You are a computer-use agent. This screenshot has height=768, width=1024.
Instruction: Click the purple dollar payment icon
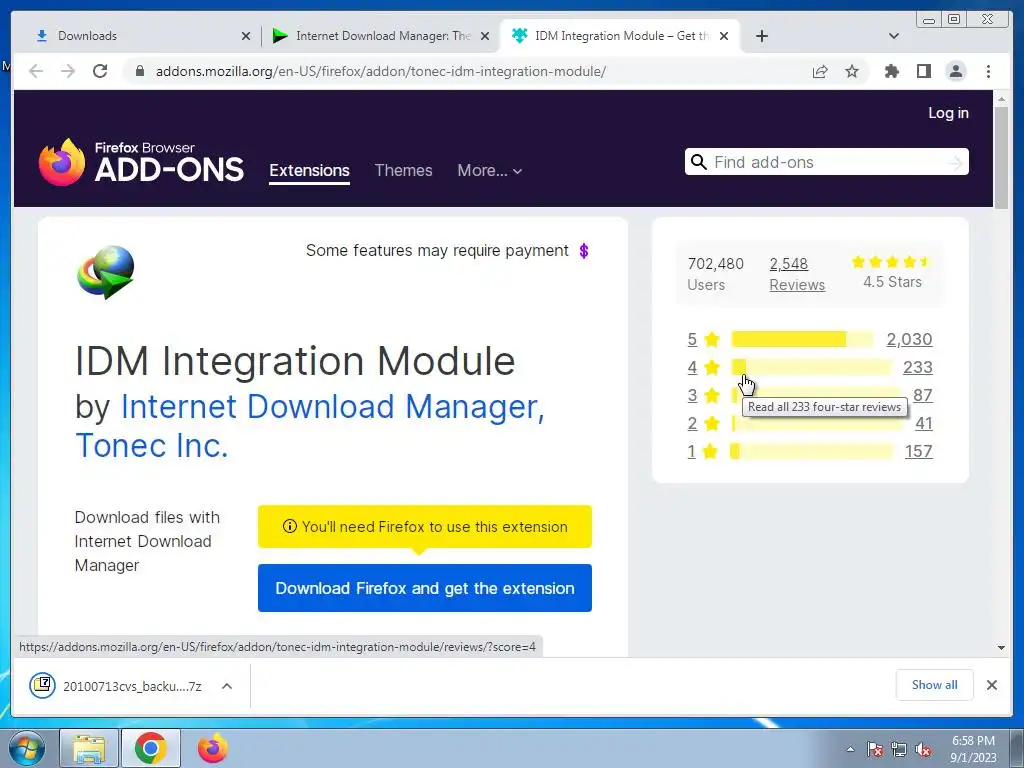(584, 251)
